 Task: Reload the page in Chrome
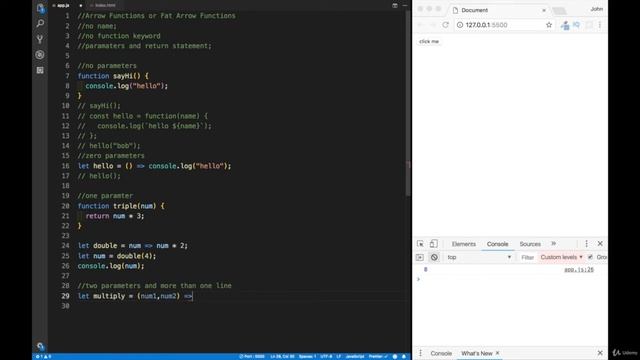445,25
